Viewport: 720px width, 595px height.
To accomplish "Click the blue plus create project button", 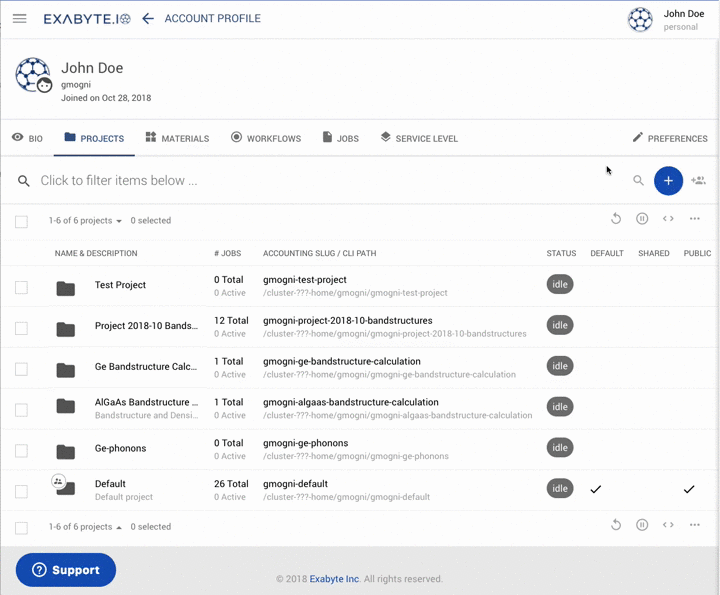I will tap(668, 181).
